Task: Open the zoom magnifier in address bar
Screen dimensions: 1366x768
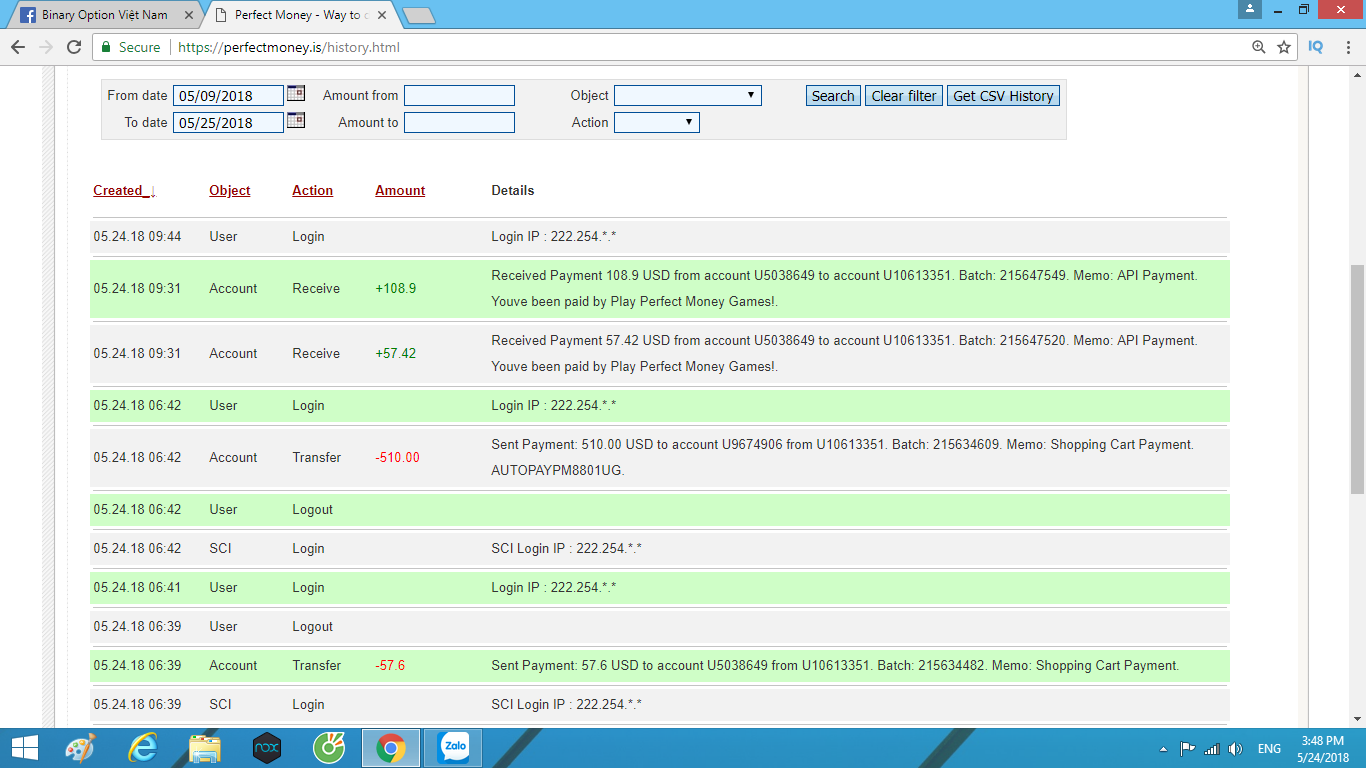Action: point(1259,47)
